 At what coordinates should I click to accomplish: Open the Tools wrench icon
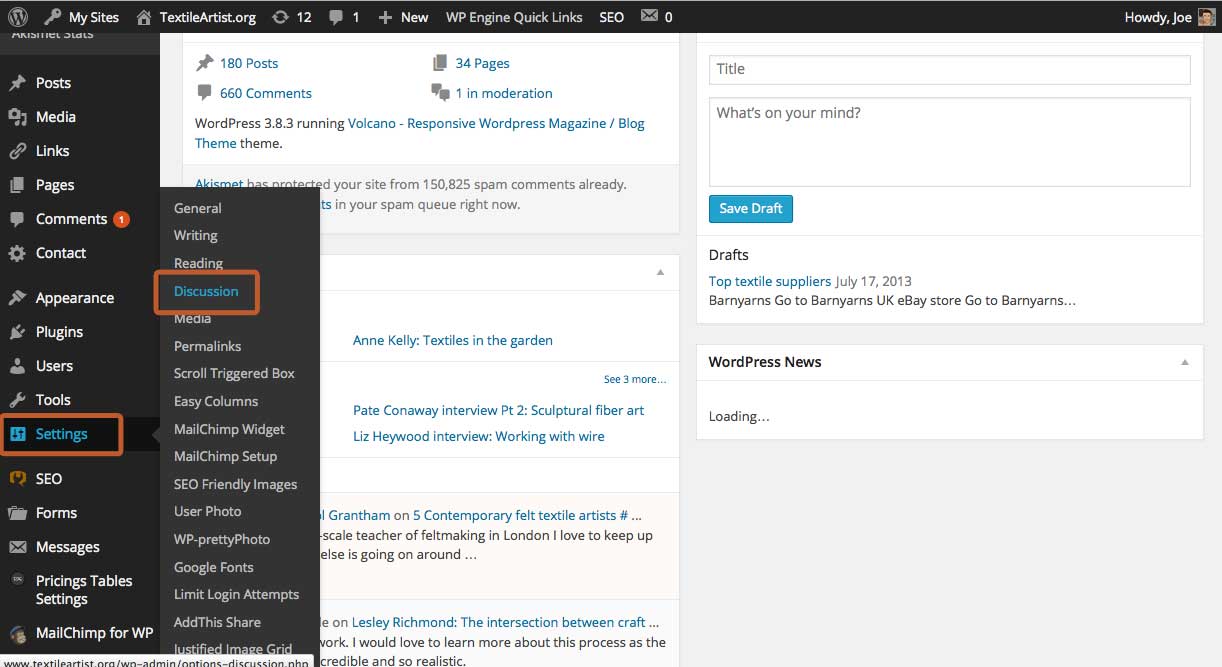(x=17, y=400)
